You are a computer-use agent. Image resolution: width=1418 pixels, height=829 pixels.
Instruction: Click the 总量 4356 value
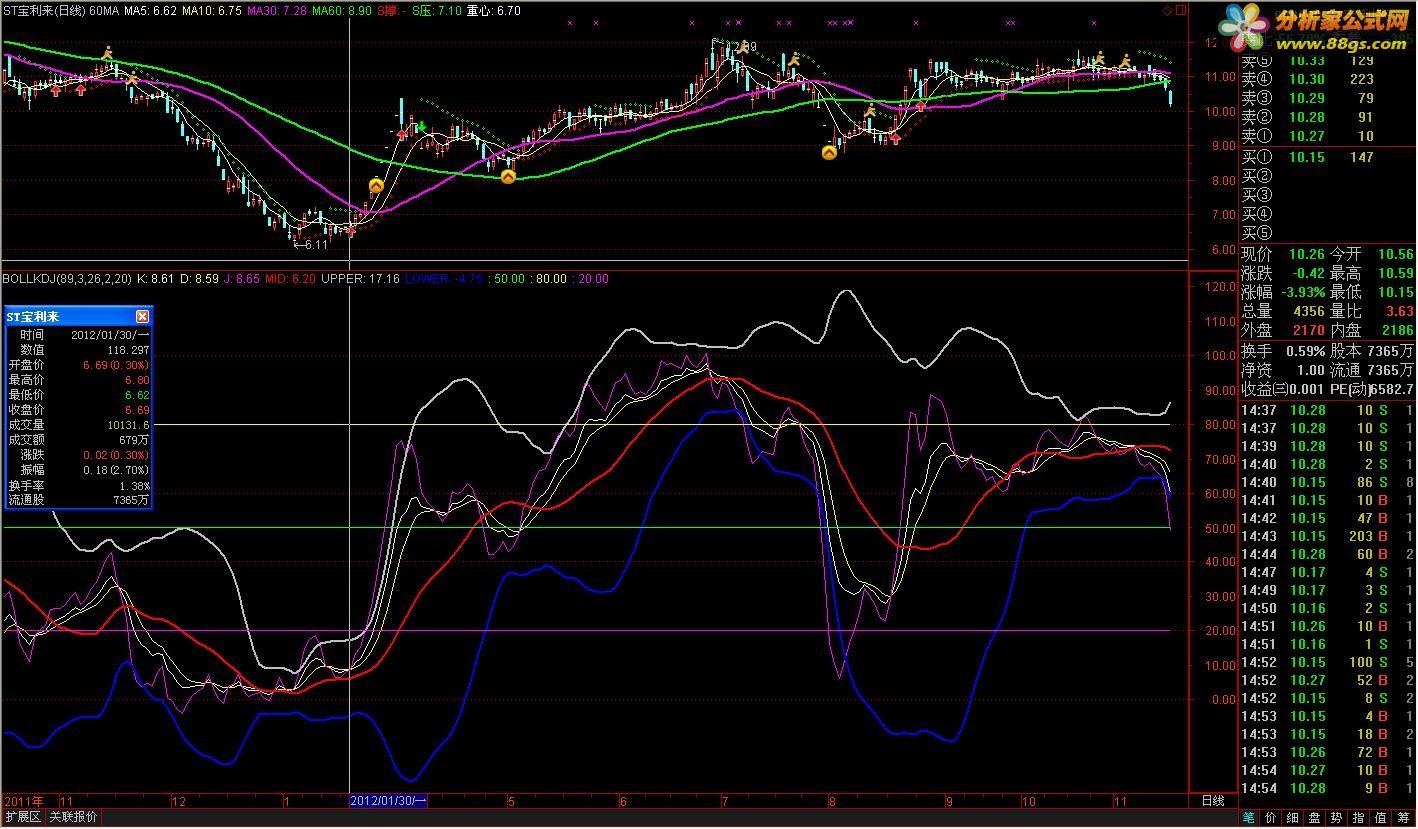click(1309, 311)
